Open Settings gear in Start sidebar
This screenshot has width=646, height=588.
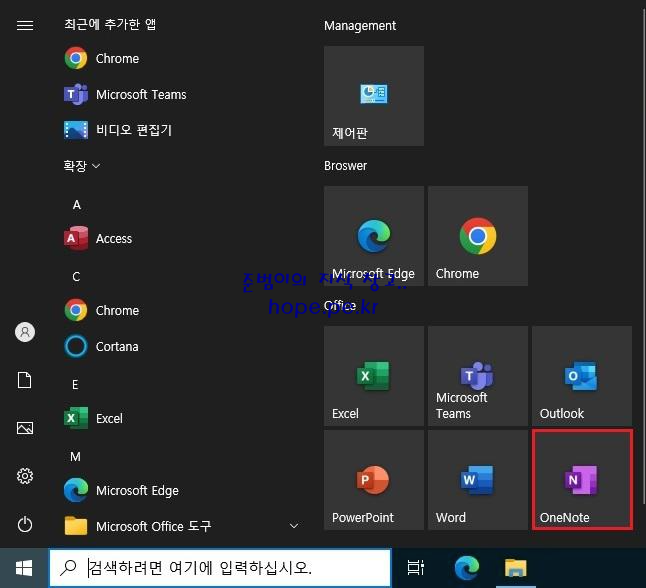25,476
